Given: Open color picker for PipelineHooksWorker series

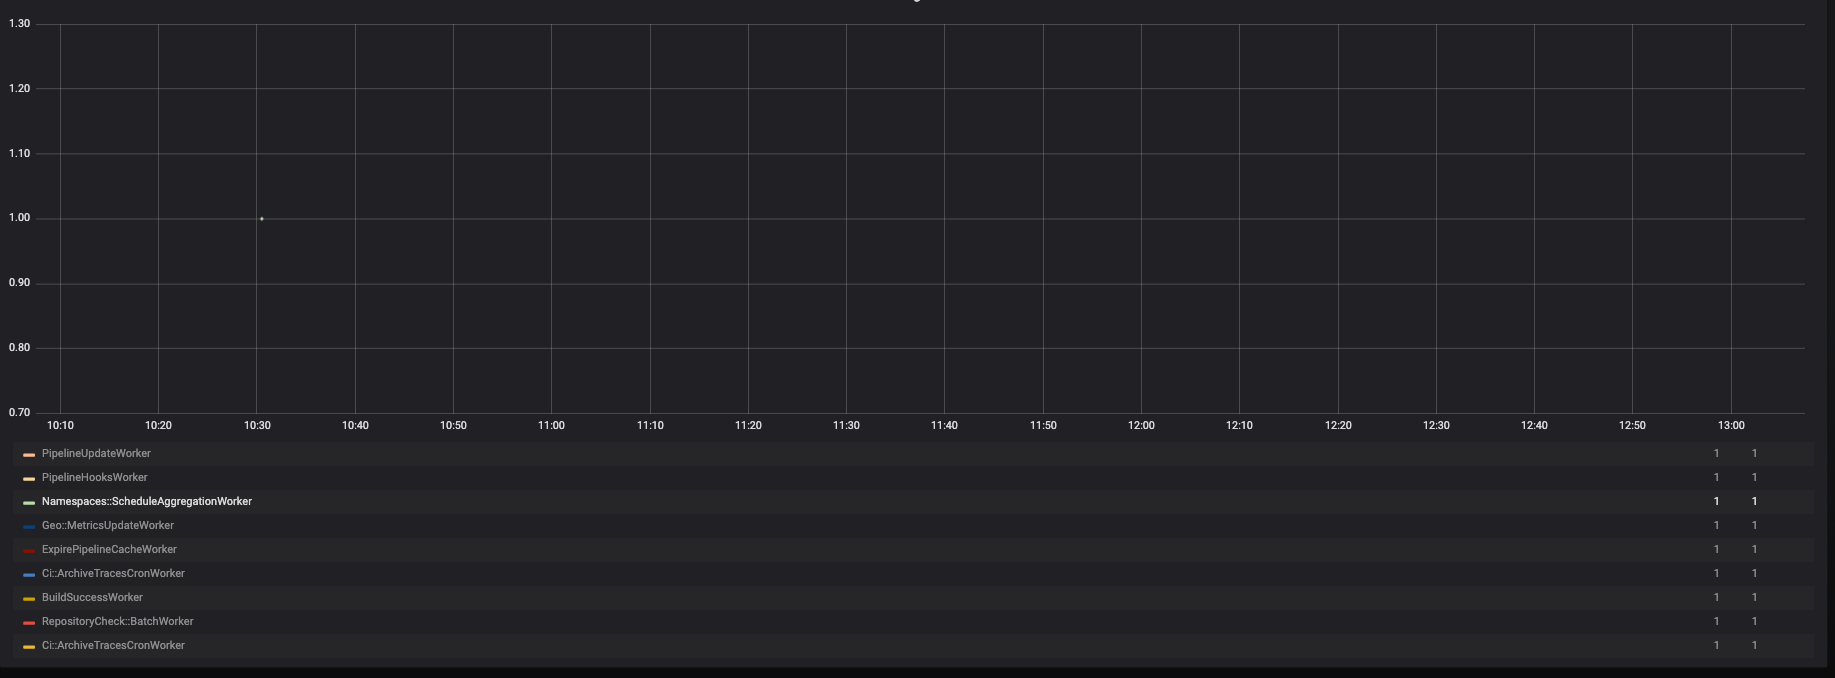Looking at the screenshot, I should [29, 479].
